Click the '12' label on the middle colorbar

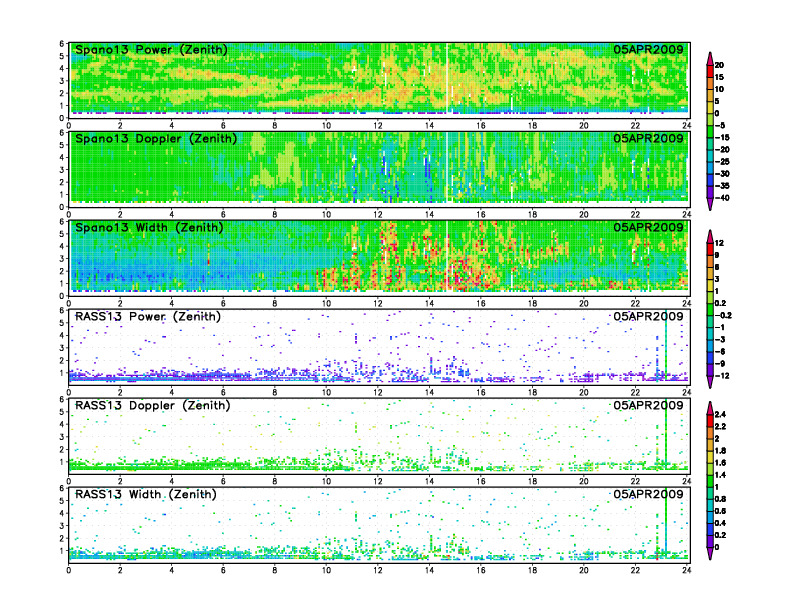(x=719, y=243)
